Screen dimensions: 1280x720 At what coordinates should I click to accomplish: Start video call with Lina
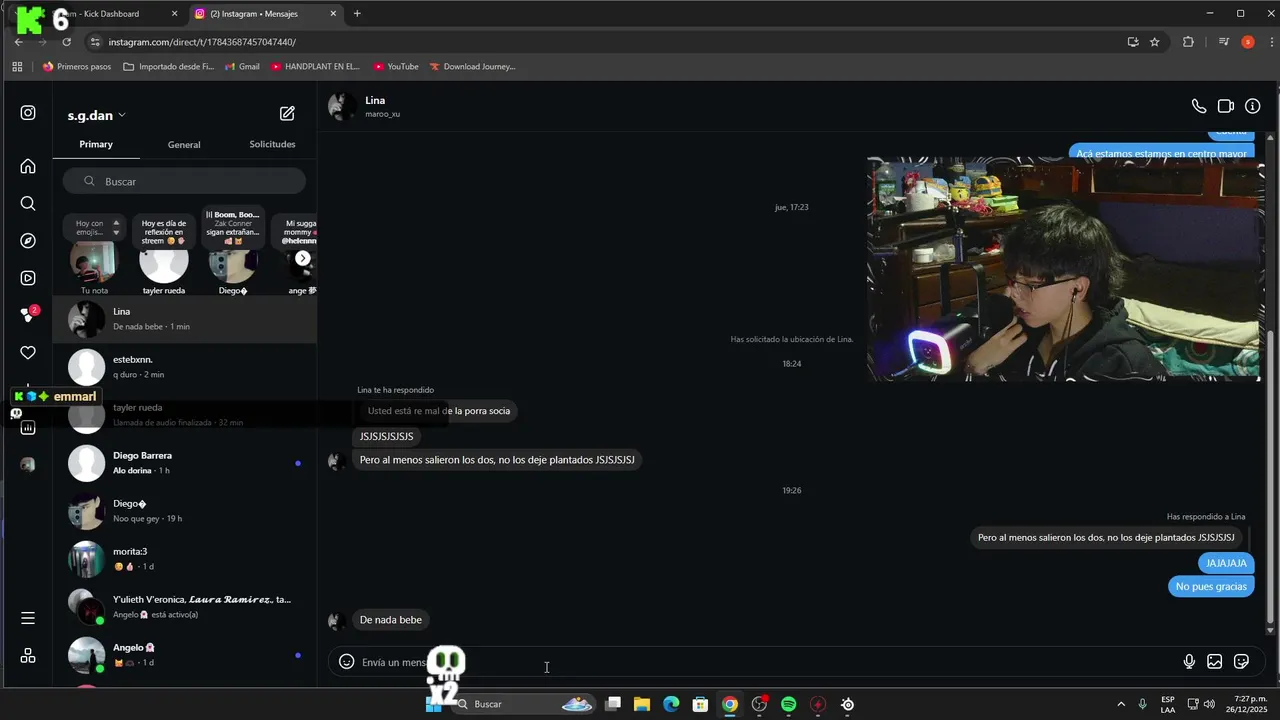click(1226, 106)
